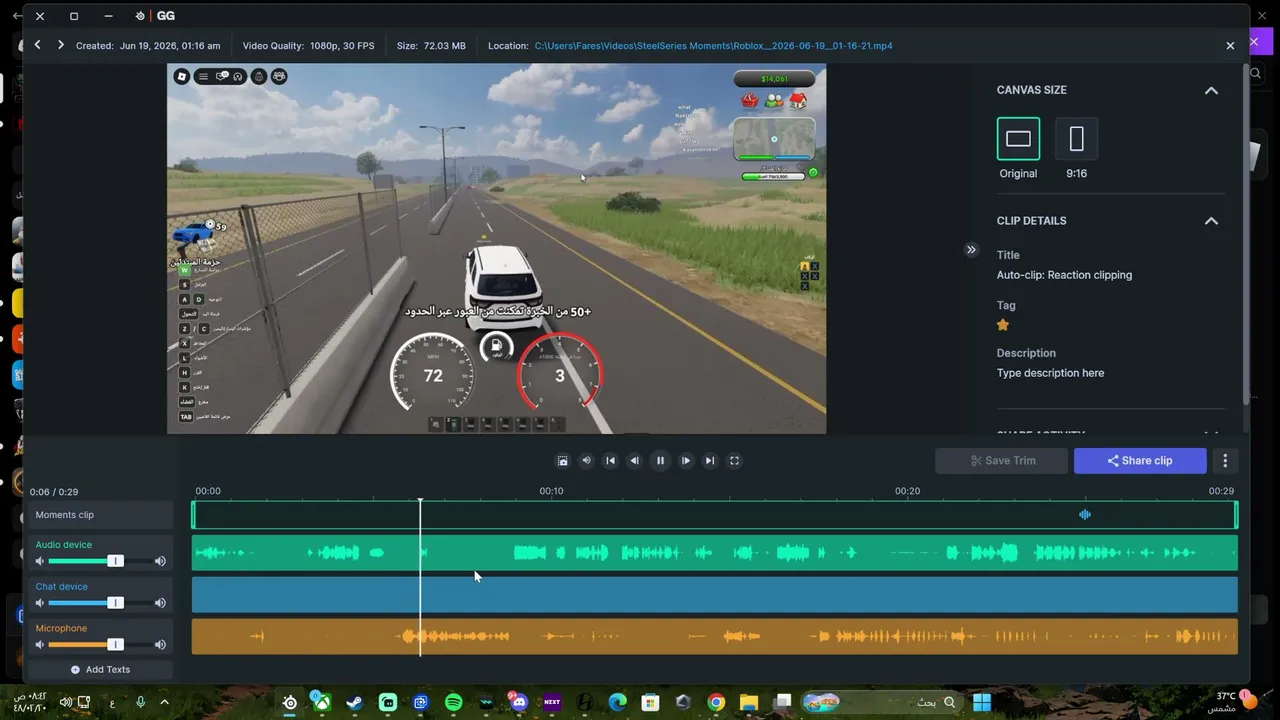The height and width of the screenshot is (720, 1280).
Task: Open Google Chrome from the taskbar
Action: (716, 702)
